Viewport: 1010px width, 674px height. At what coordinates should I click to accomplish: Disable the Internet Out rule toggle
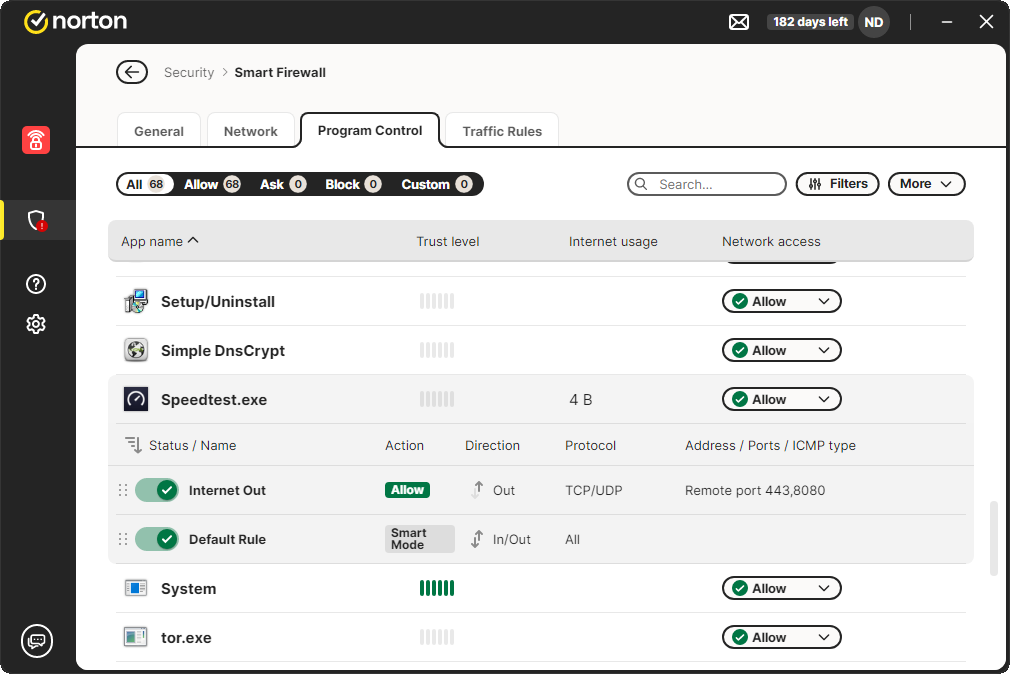click(x=156, y=490)
